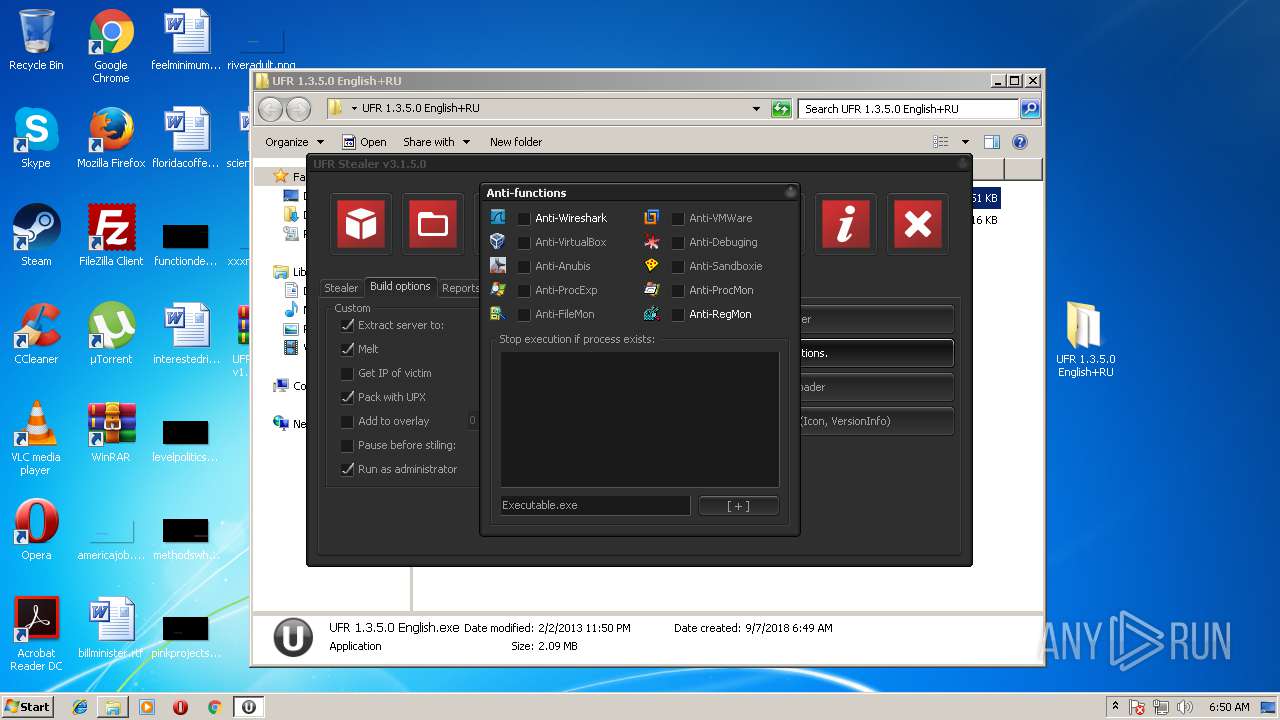Tick the Anti-Anubis checkbox
This screenshot has width=1280, height=720.
(524, 266)
